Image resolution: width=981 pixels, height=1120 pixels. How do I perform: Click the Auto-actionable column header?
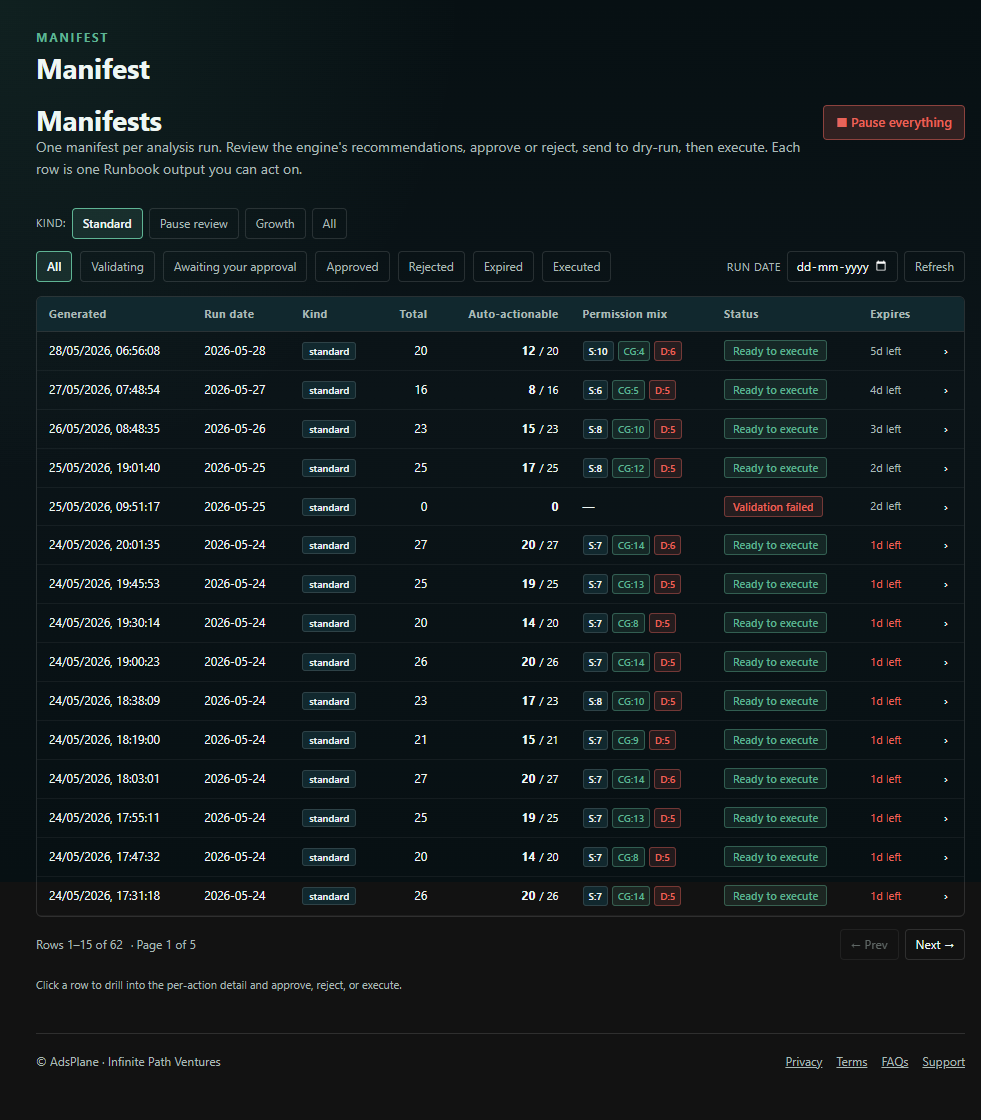click(x=513, y=314)
